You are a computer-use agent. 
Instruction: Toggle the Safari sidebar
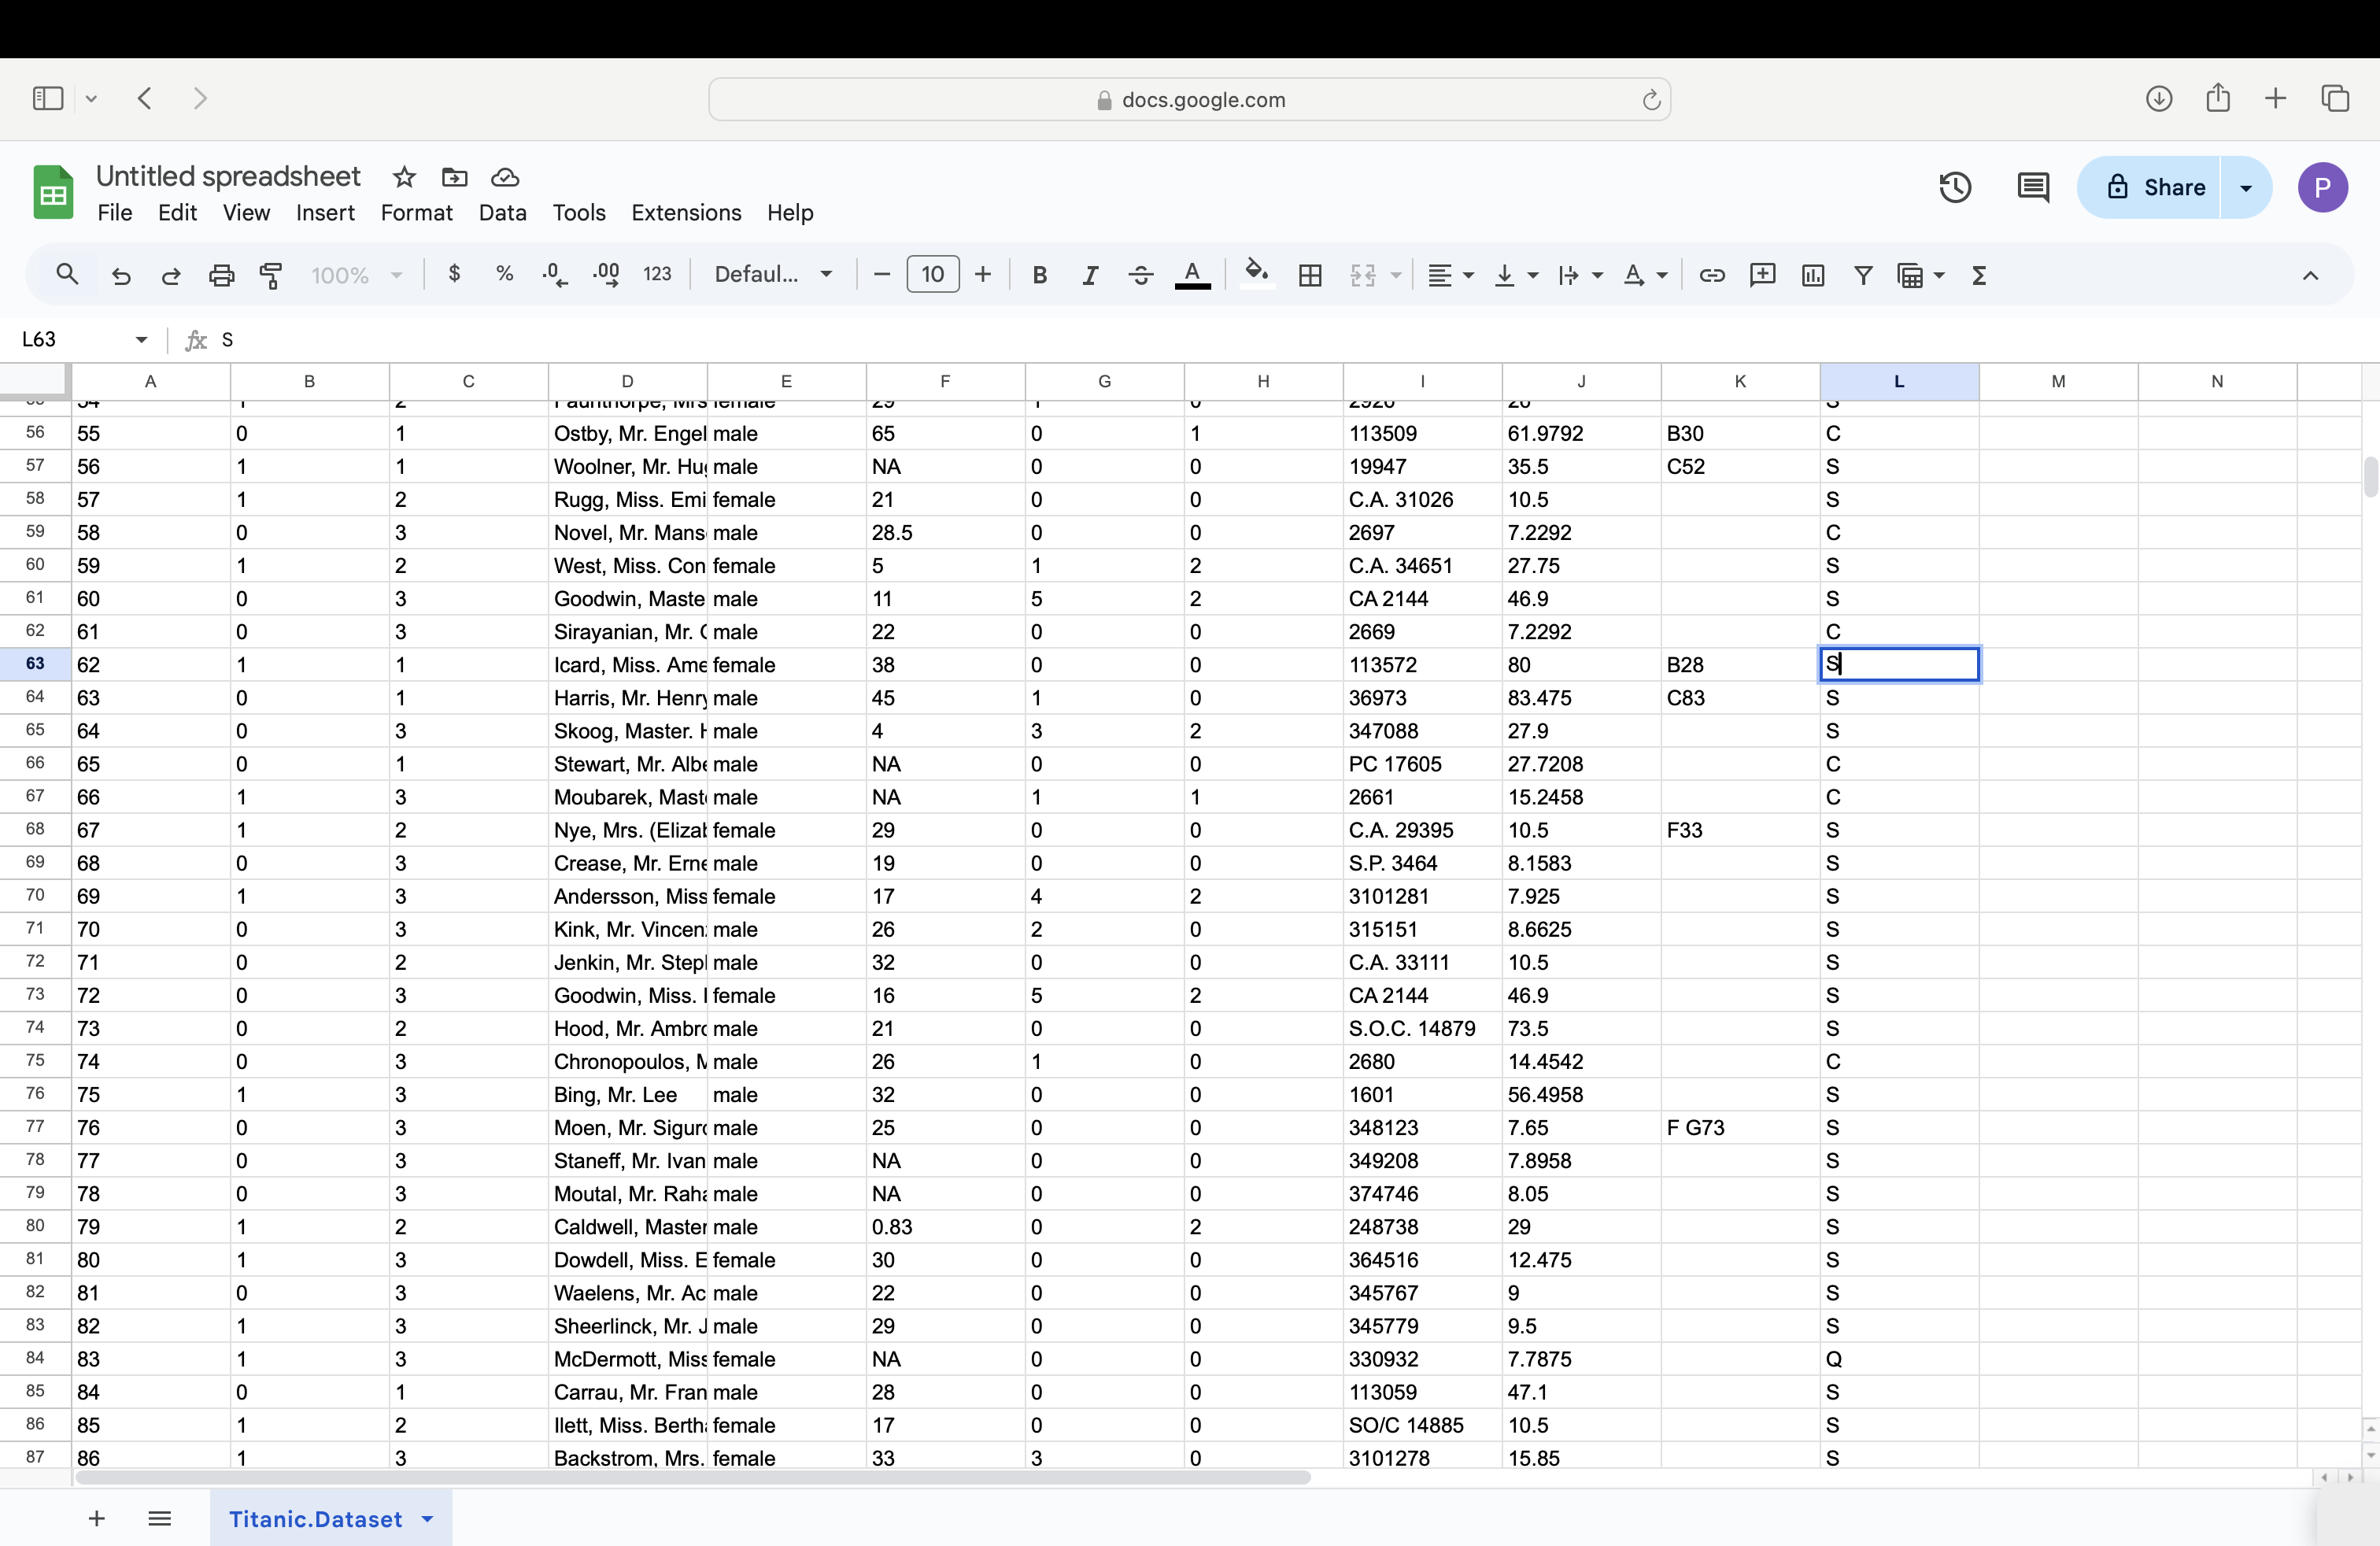[47, 98]
